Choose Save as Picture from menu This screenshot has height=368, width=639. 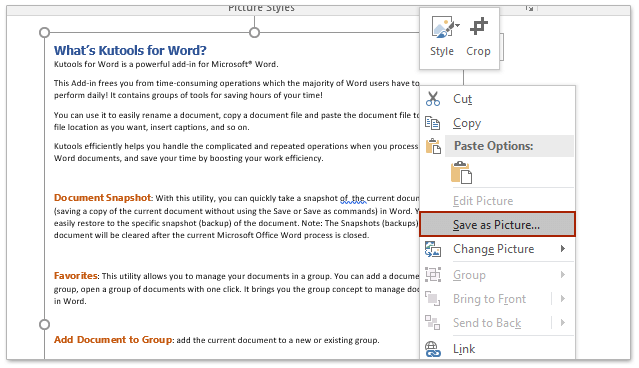tap(497, 224)
